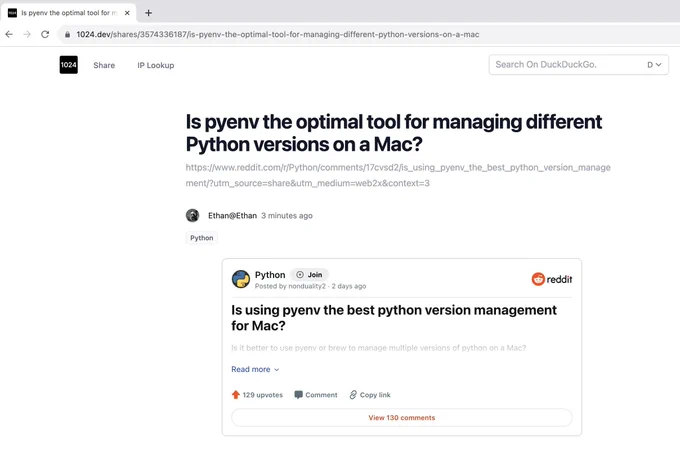680x453 pixels.
Task: Reload the page with the refresh icon
Action: tap(45, 34)
